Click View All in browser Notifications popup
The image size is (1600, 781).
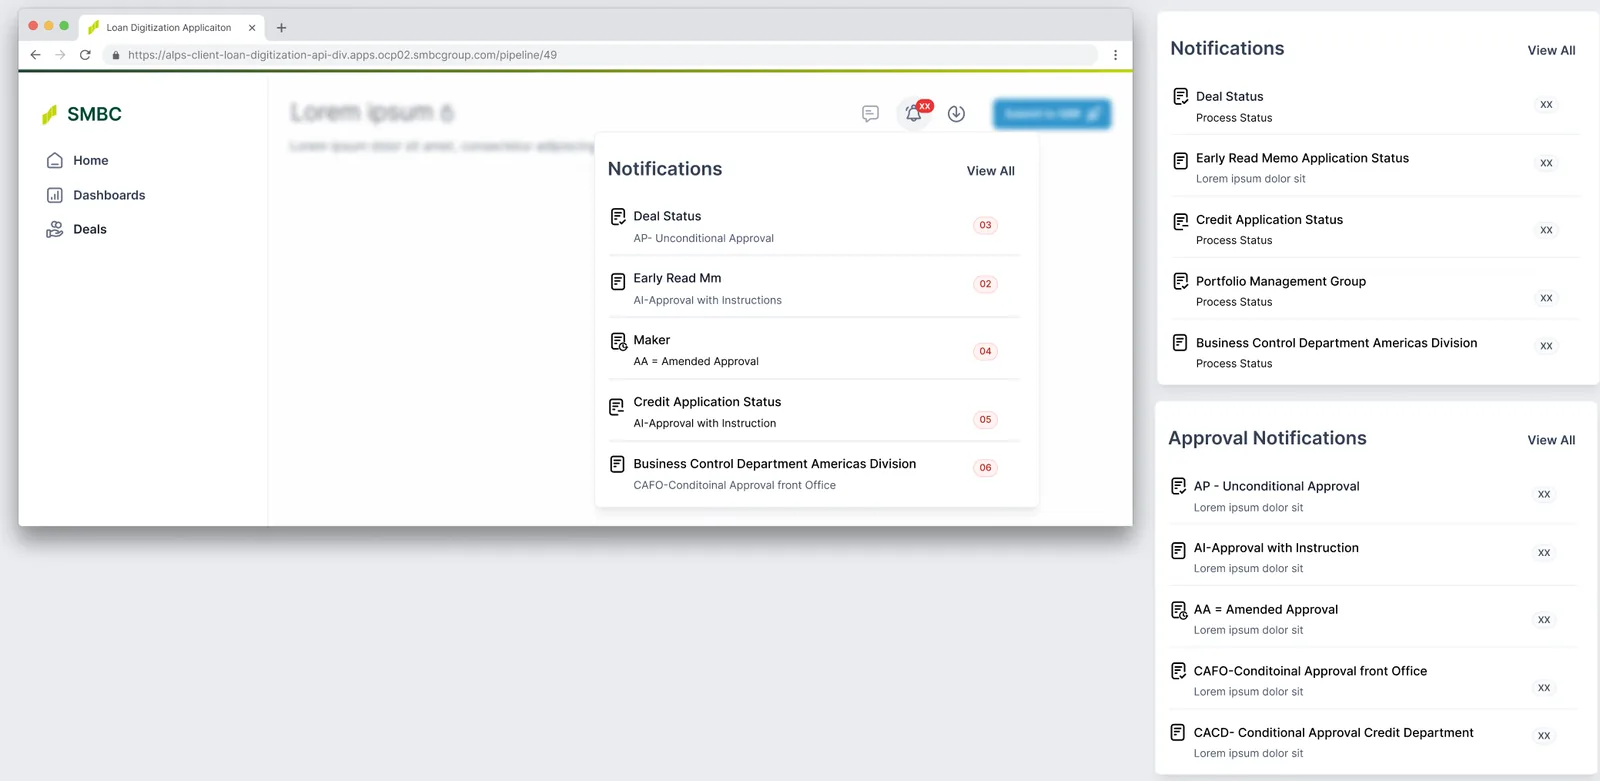click(x=990, y=171)
